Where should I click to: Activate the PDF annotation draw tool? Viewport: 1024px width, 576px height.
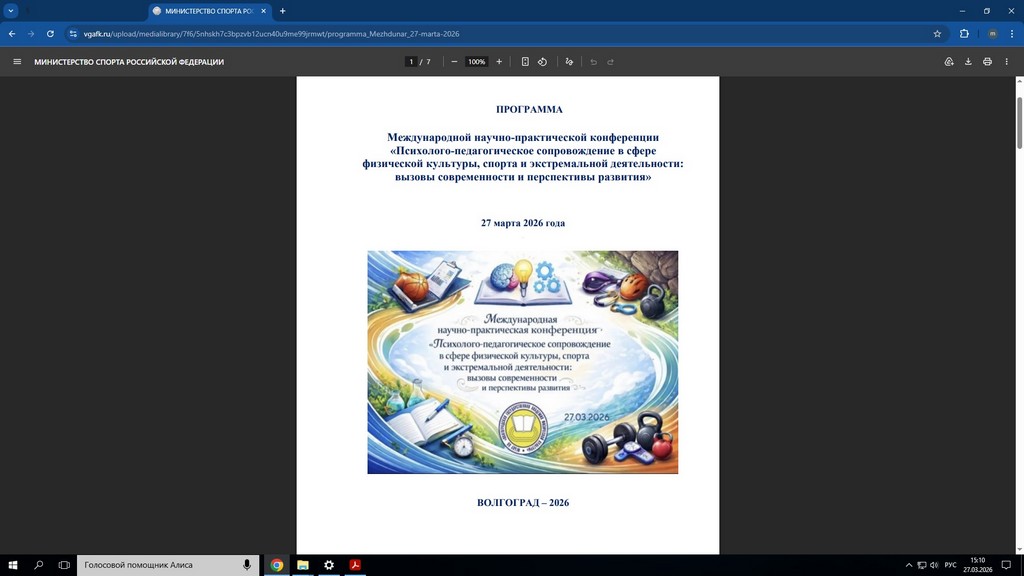click(x=569, y=62)
